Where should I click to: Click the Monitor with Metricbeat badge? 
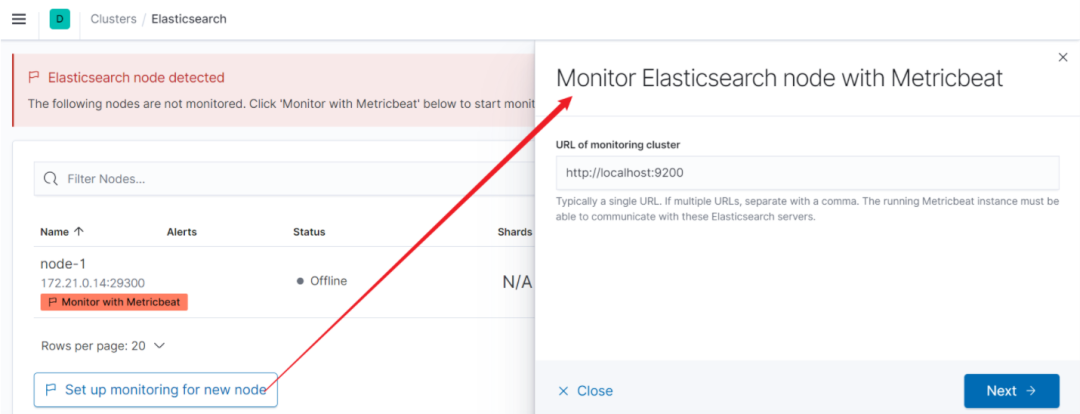[114, 302]
